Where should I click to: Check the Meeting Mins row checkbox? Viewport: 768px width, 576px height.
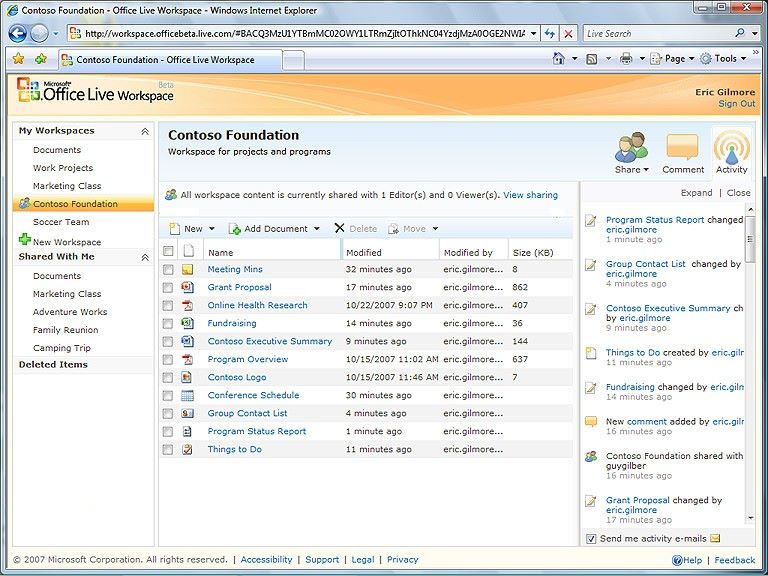(x=168, y=269)
